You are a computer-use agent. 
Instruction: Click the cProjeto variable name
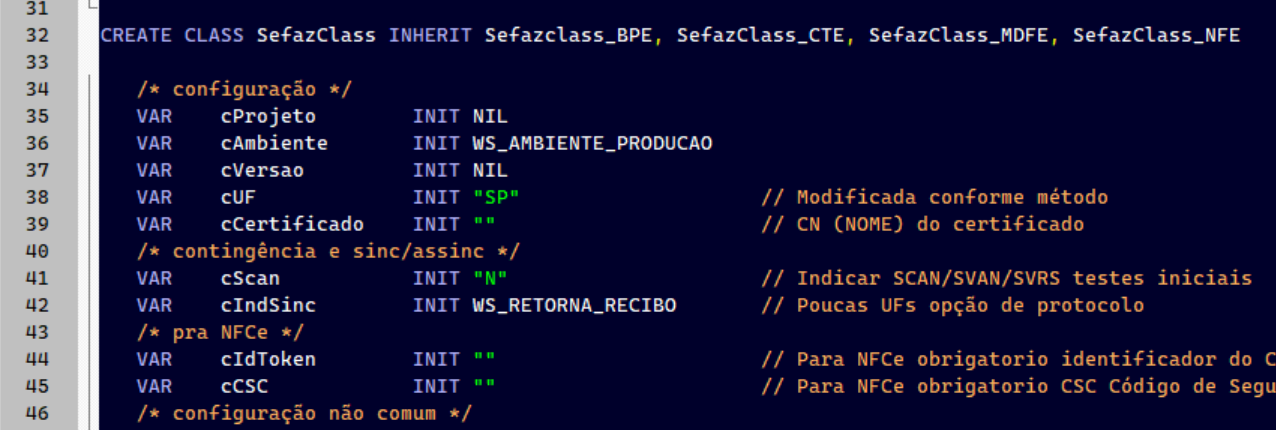pyautogui.click(x=268, y=116)
